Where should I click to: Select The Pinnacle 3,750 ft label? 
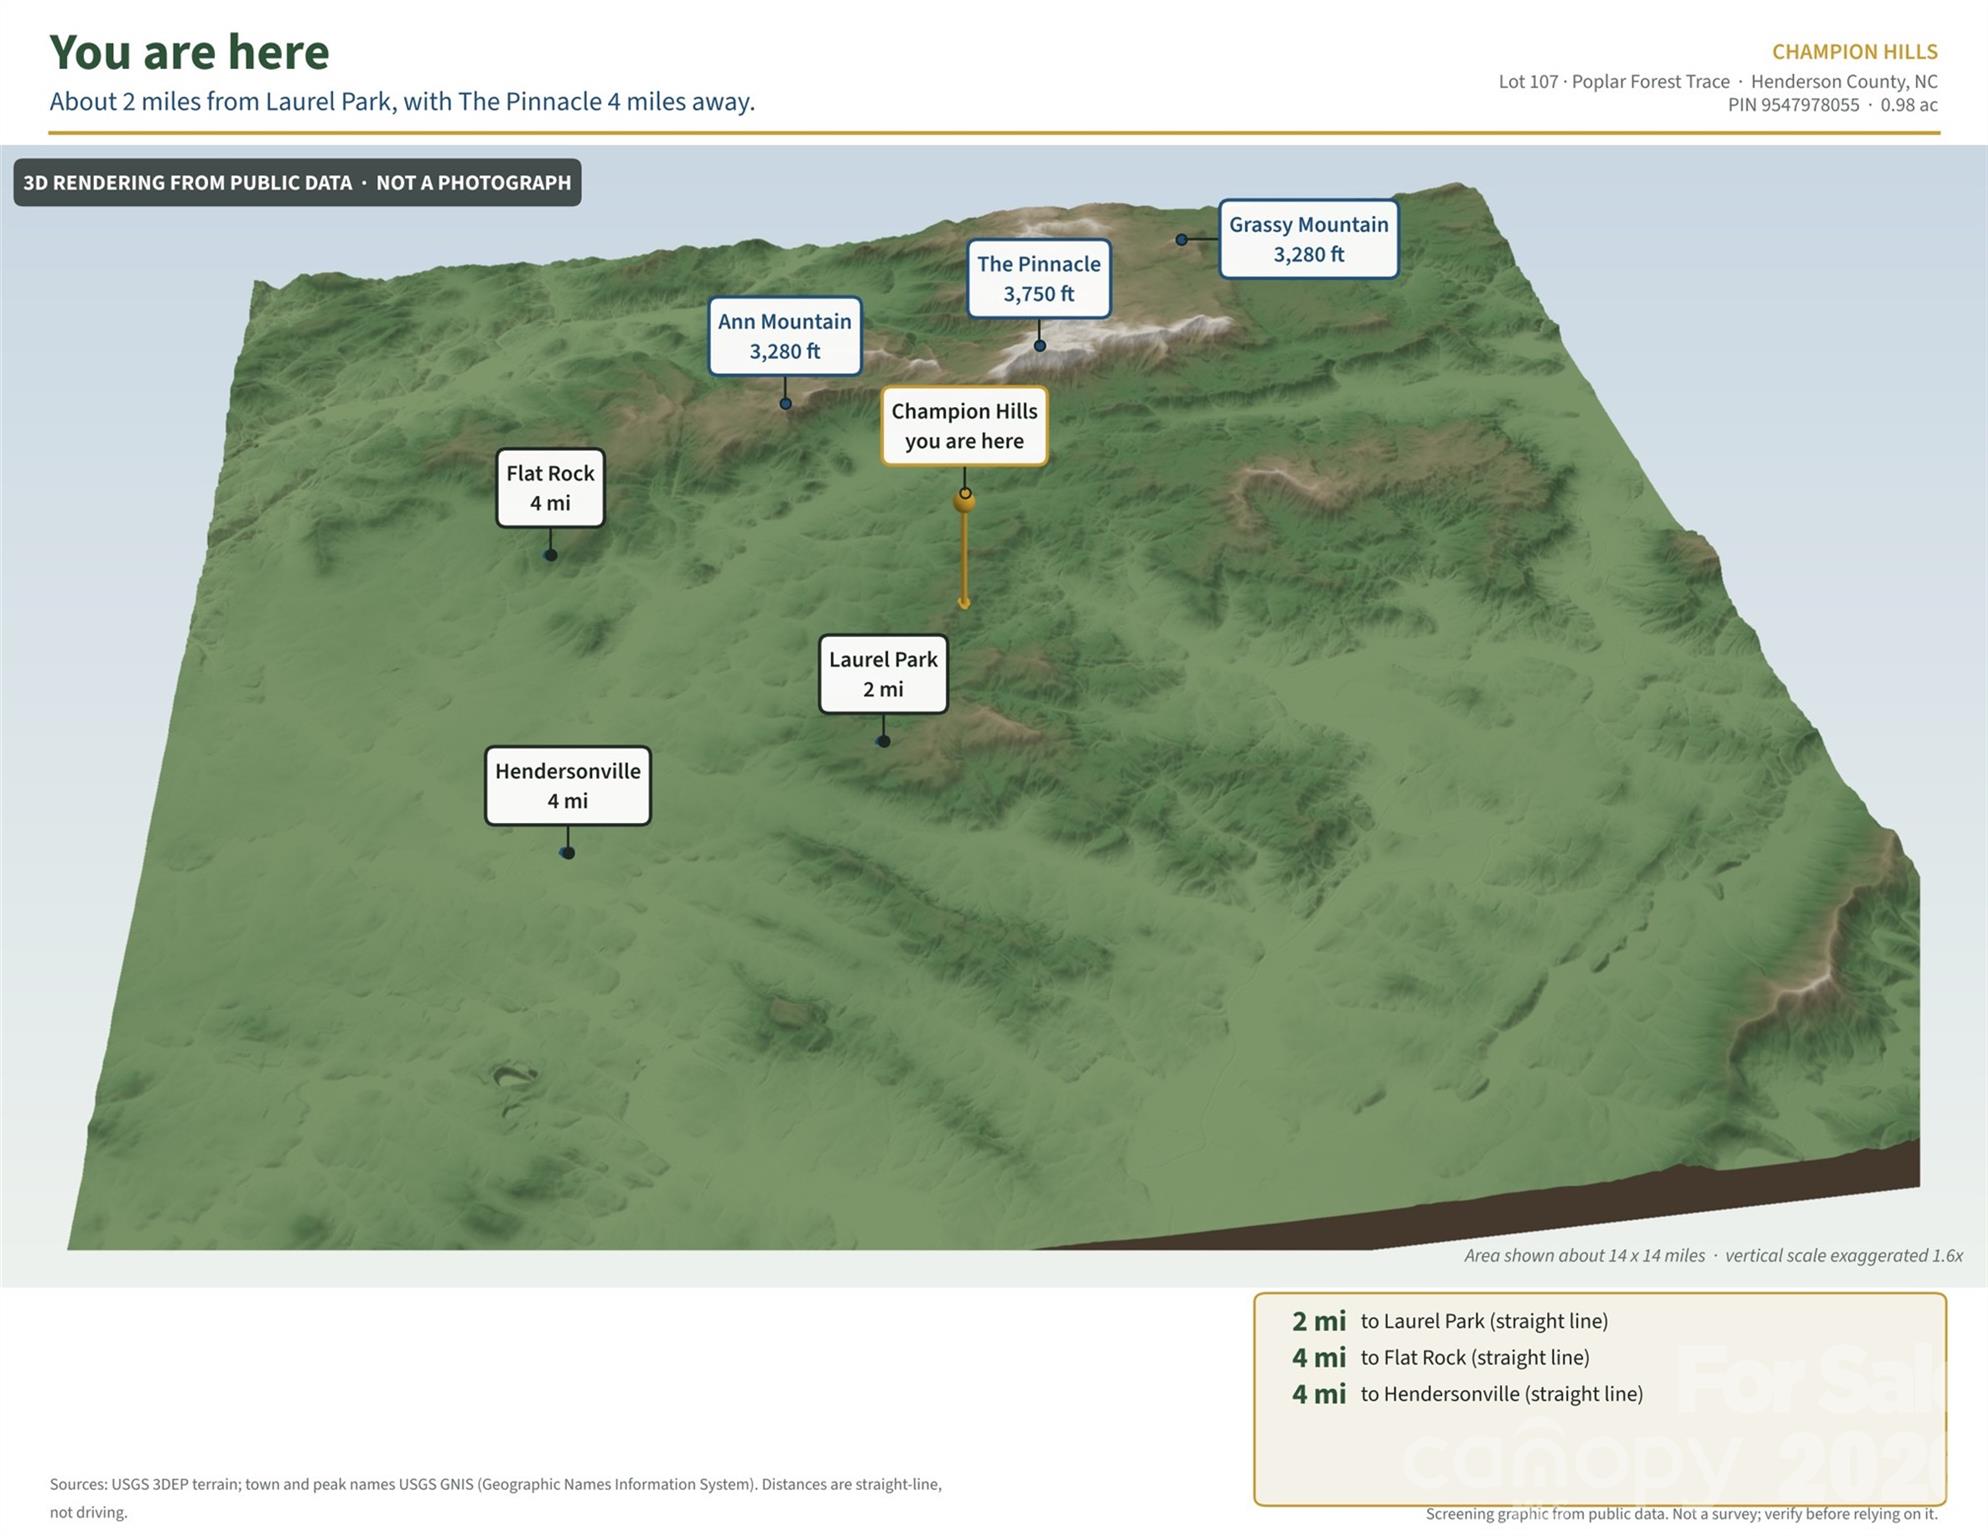tap(1039, 279)
